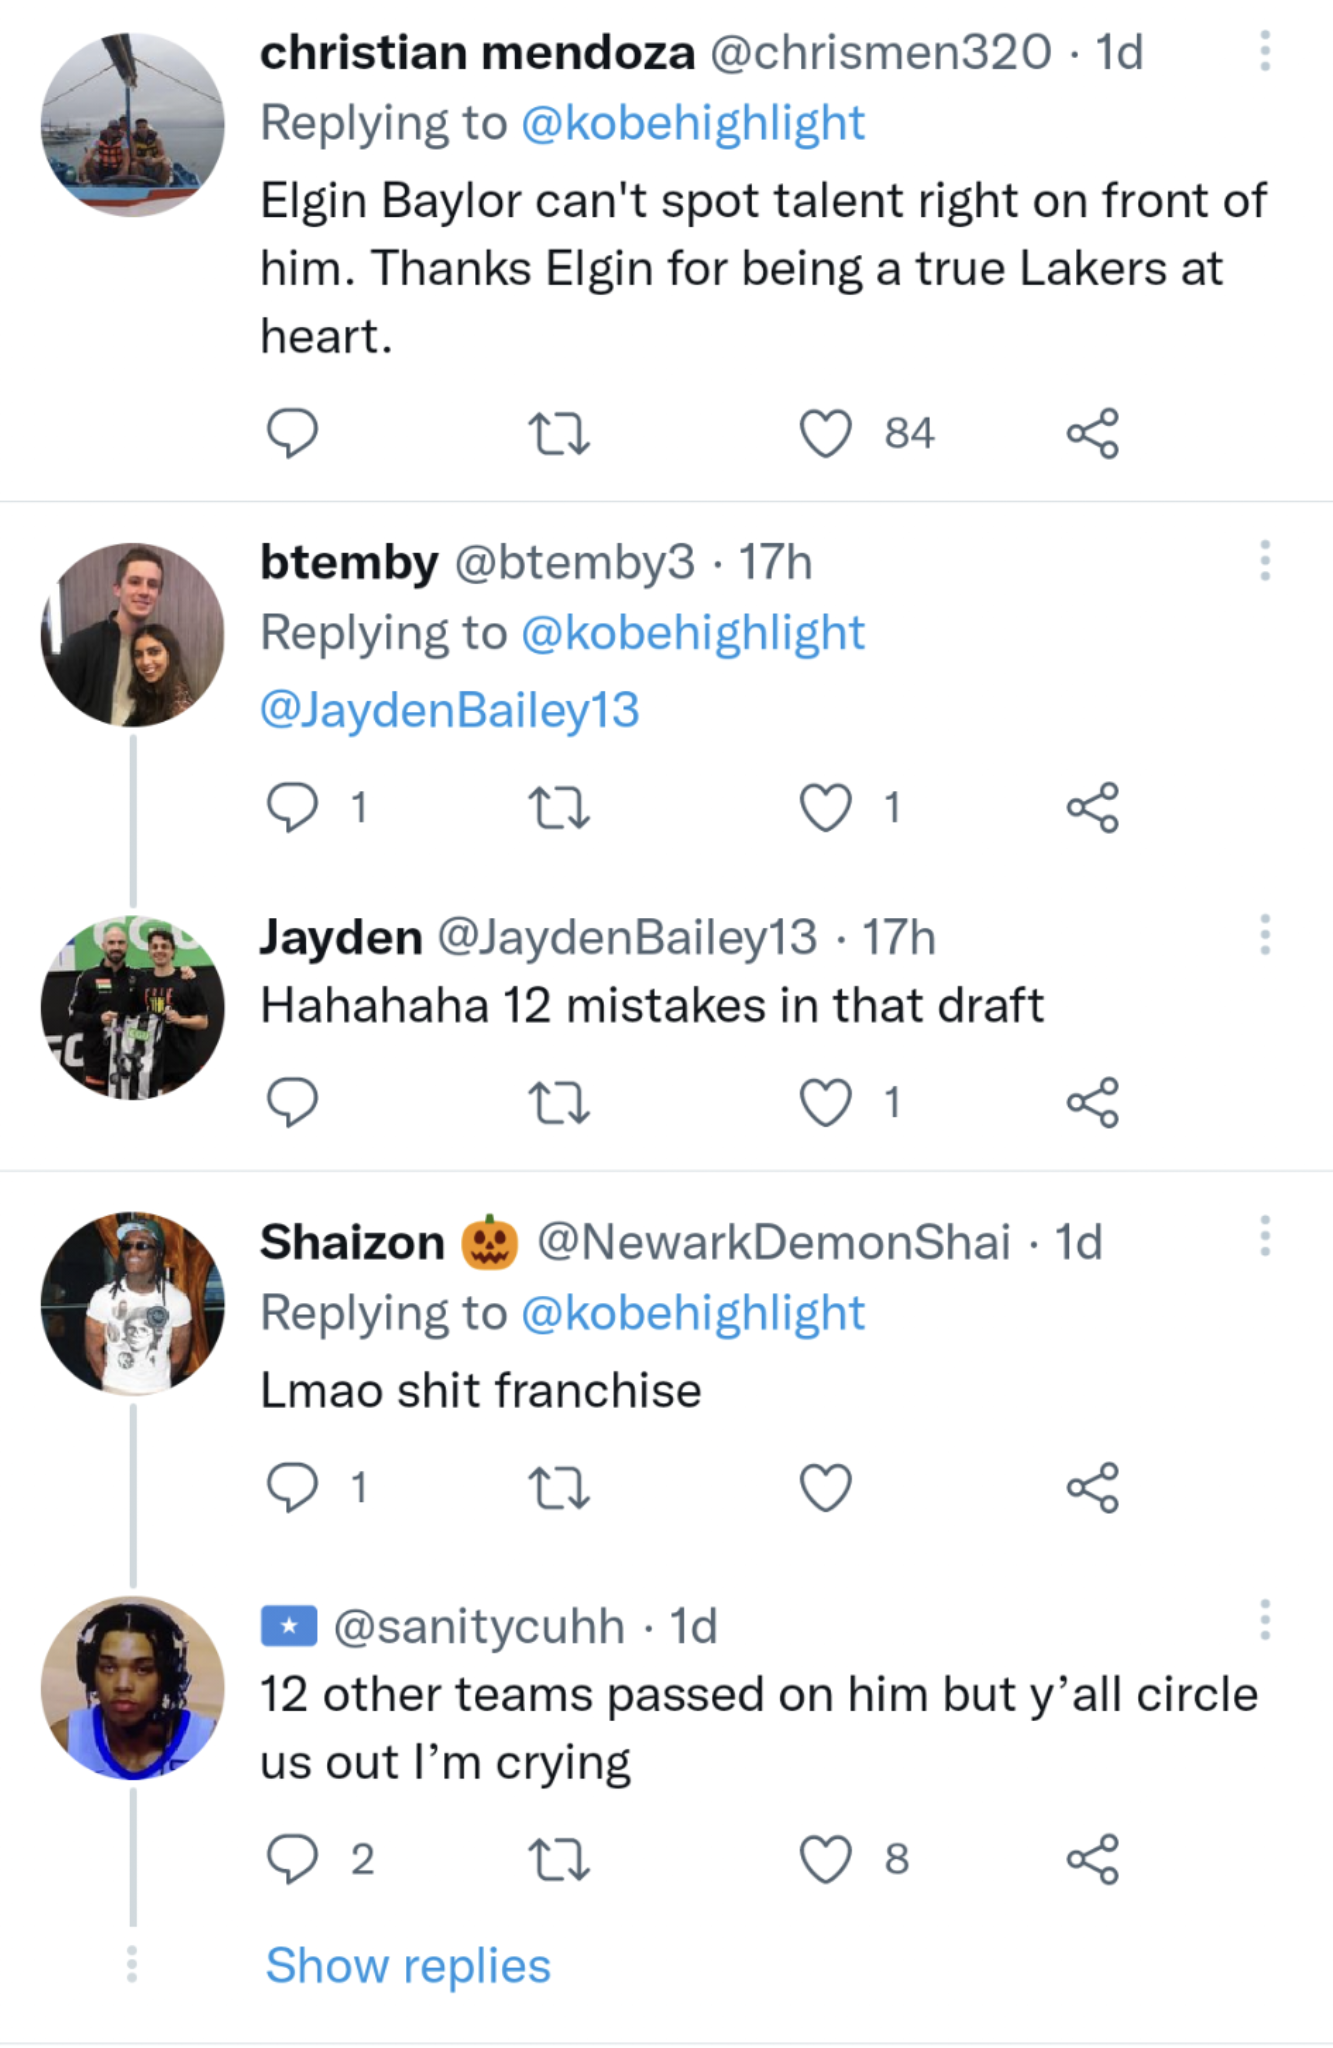Open more options for christian mendoza's tweet
This screenshot has width=1333, height=2048.
click(x=1265, y=51)
